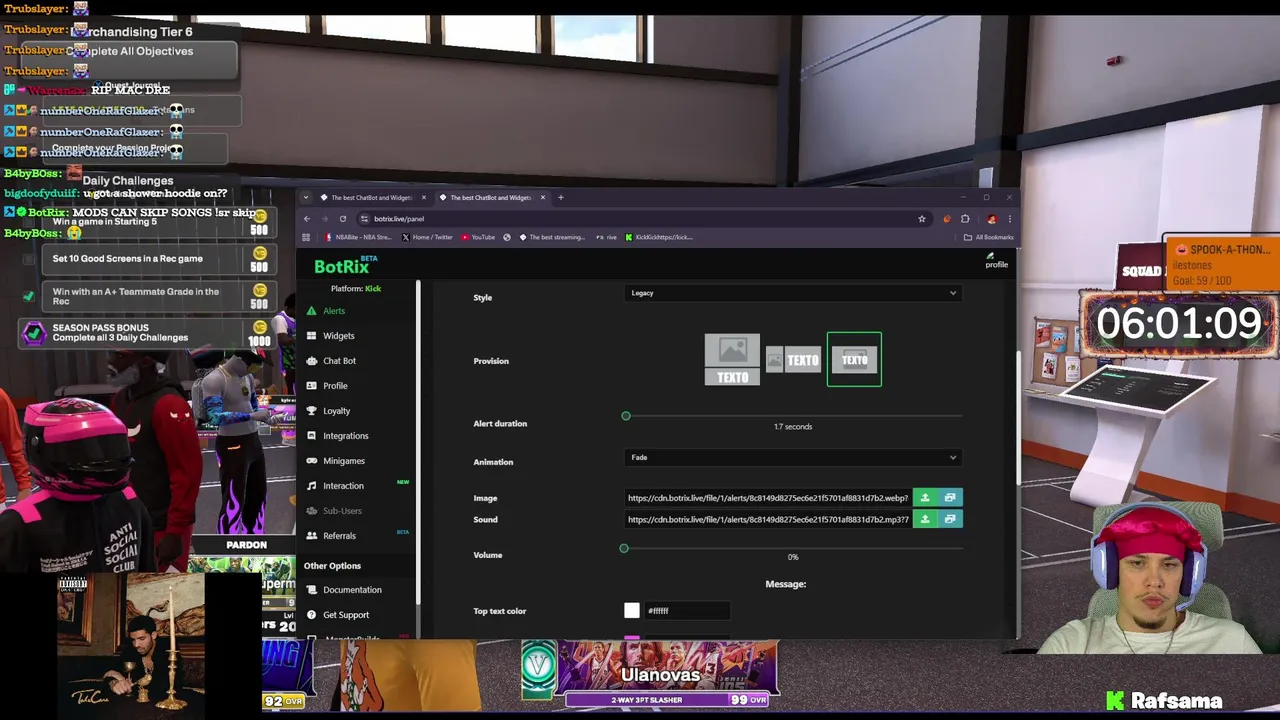Viewport: 1280px width, 720px height.
Task: Click the Image URL input field
Action: click(x=768, y=498)
